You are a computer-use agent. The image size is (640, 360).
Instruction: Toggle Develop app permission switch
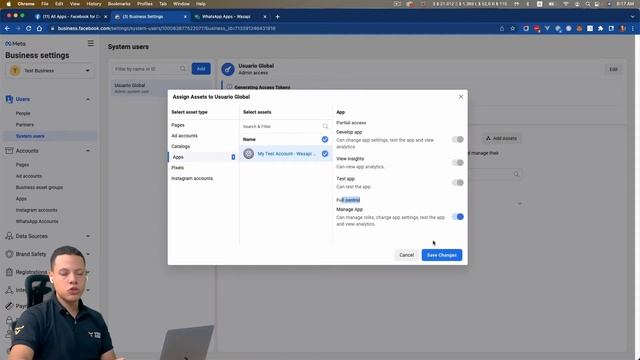coord(458,140)
